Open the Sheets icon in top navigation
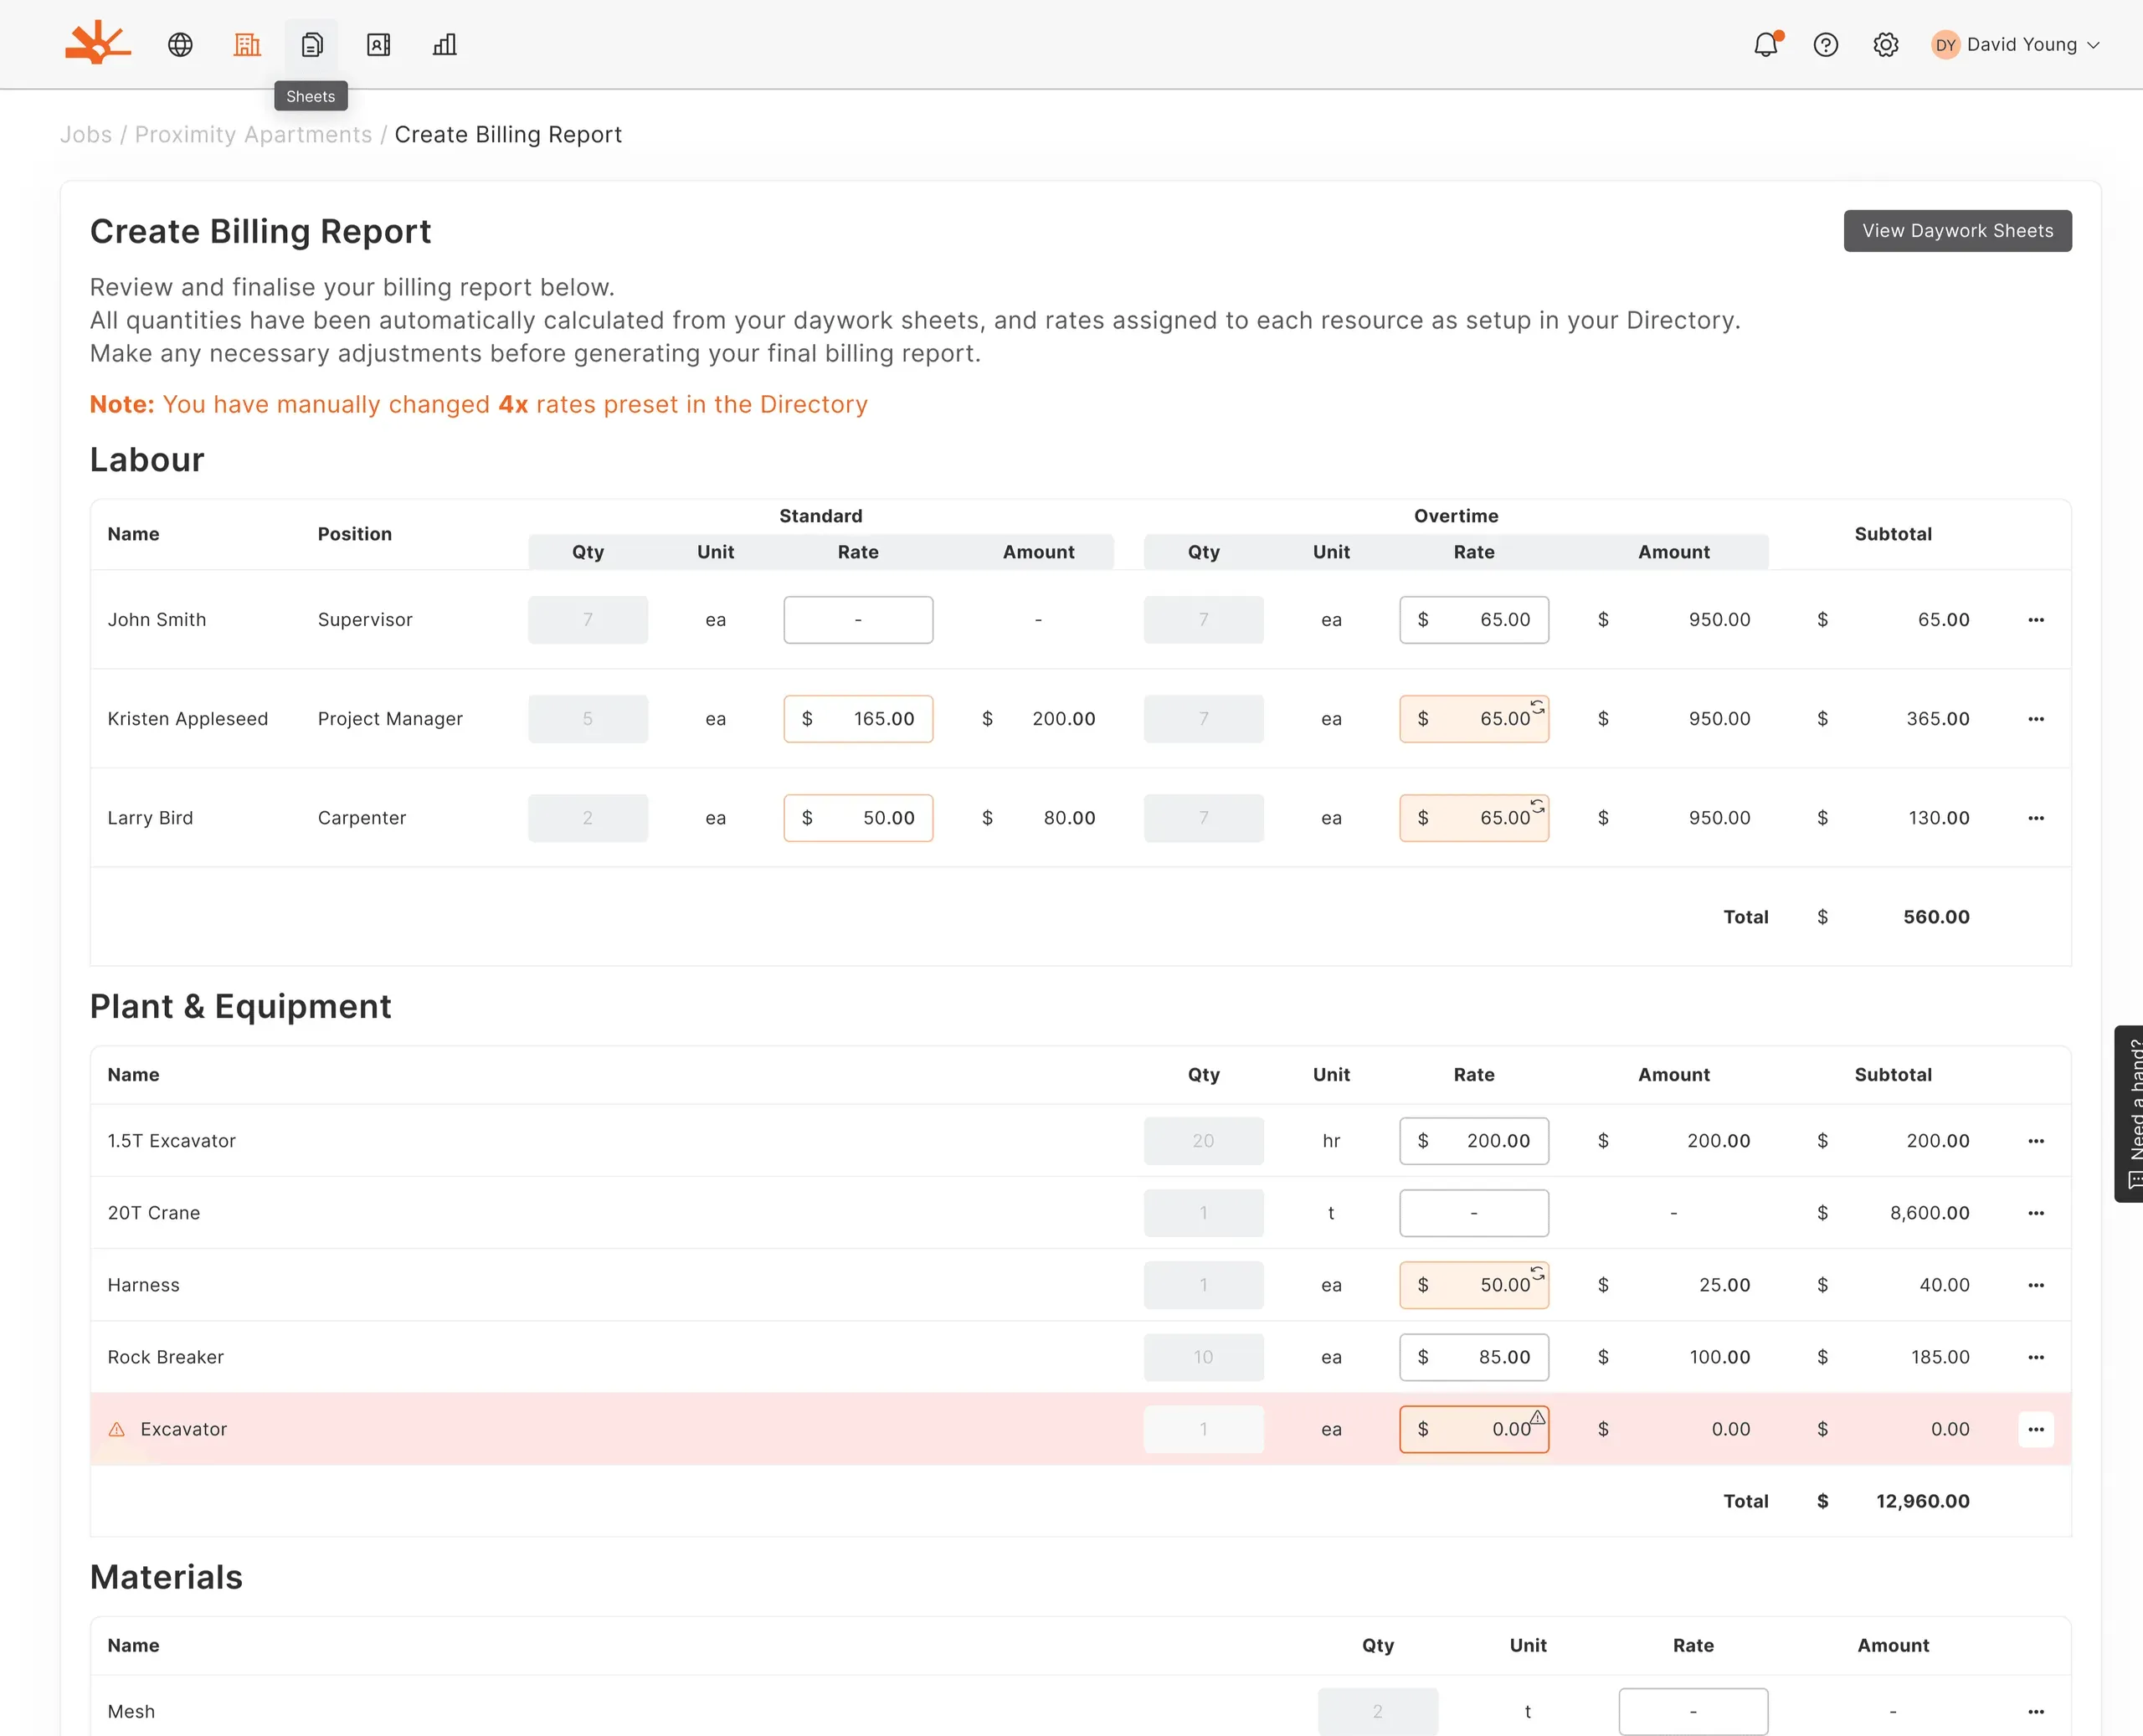Screen dimensions: 2143x1736 point(312,44)
